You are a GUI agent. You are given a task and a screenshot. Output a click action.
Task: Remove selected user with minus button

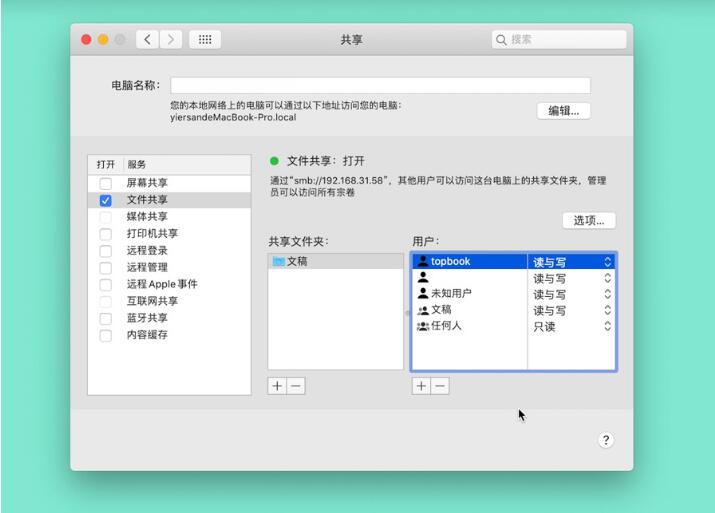440,386
